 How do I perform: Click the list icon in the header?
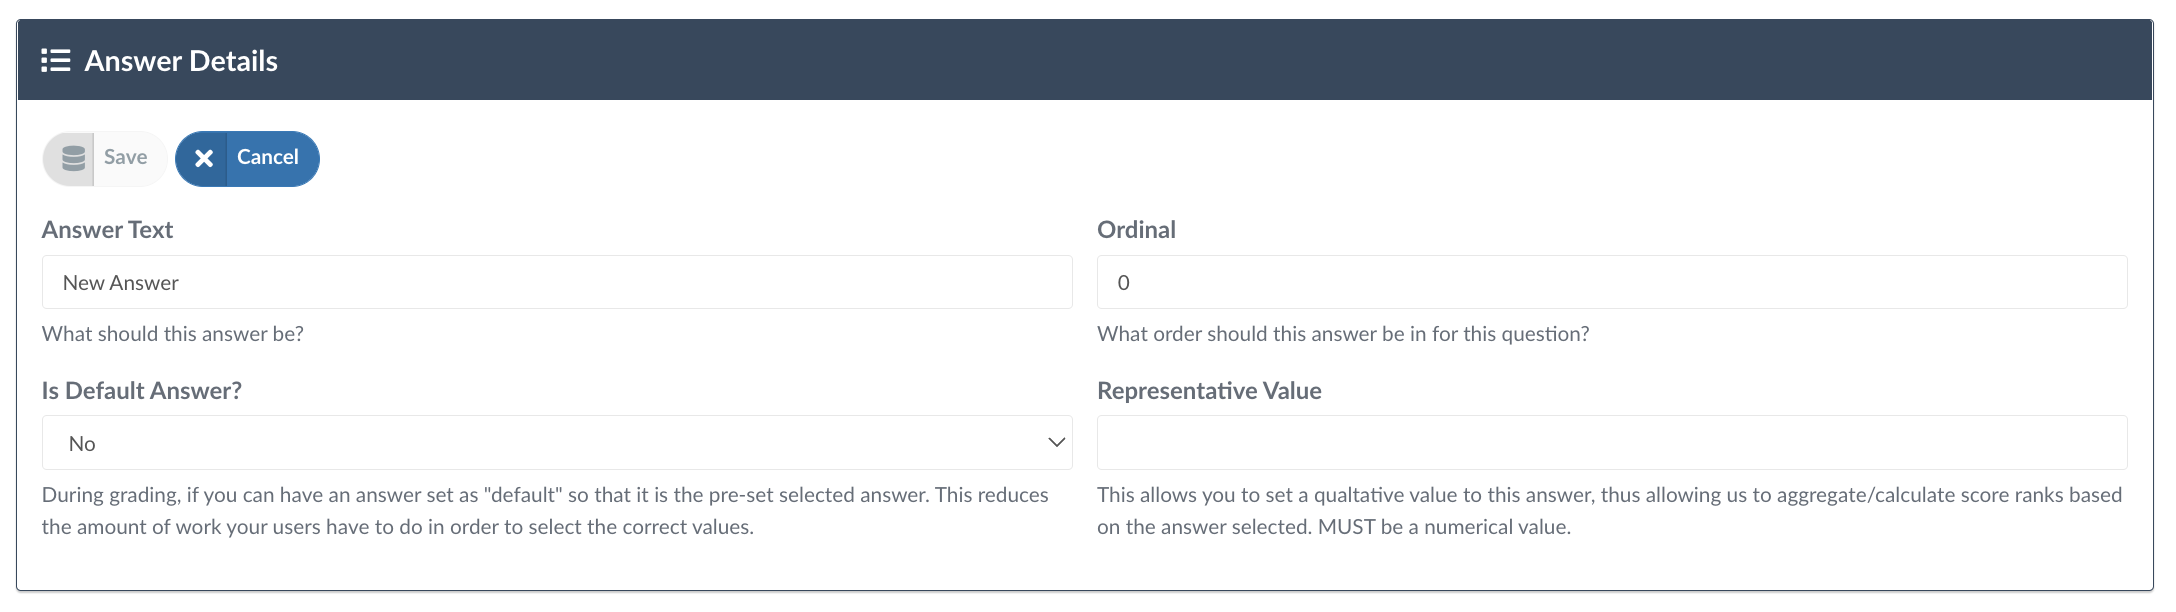point(56,61)
